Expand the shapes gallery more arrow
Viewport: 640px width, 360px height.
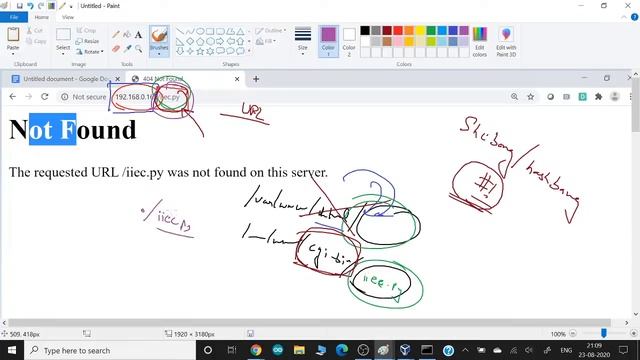pyautogui.click(x=249, y=51)
